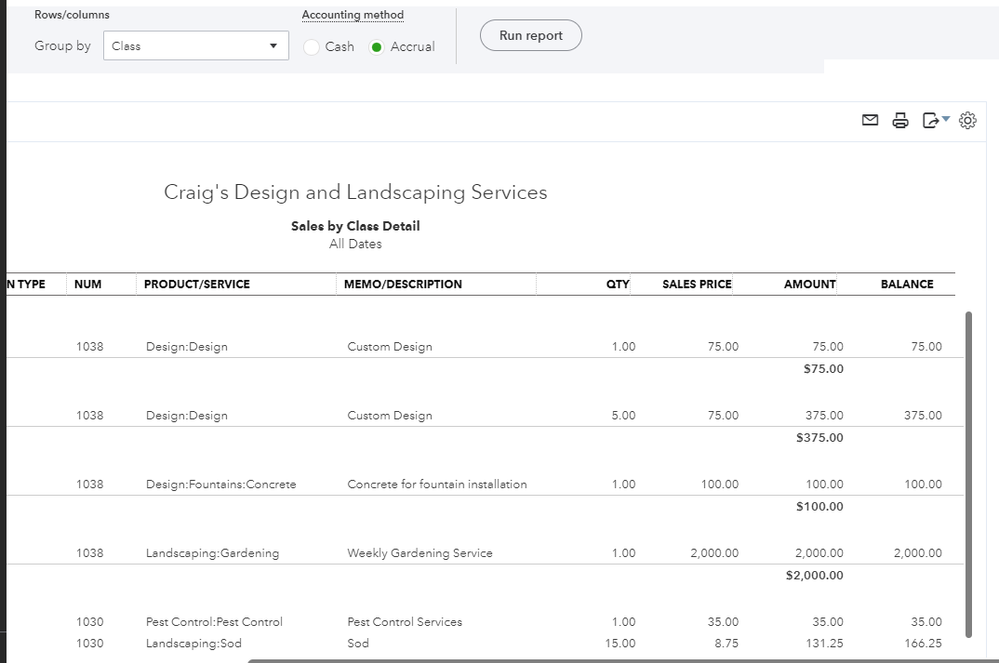Open the Weekly Gardening Service transaction row
The image size is (999, 663).
(x=420, y=553)
